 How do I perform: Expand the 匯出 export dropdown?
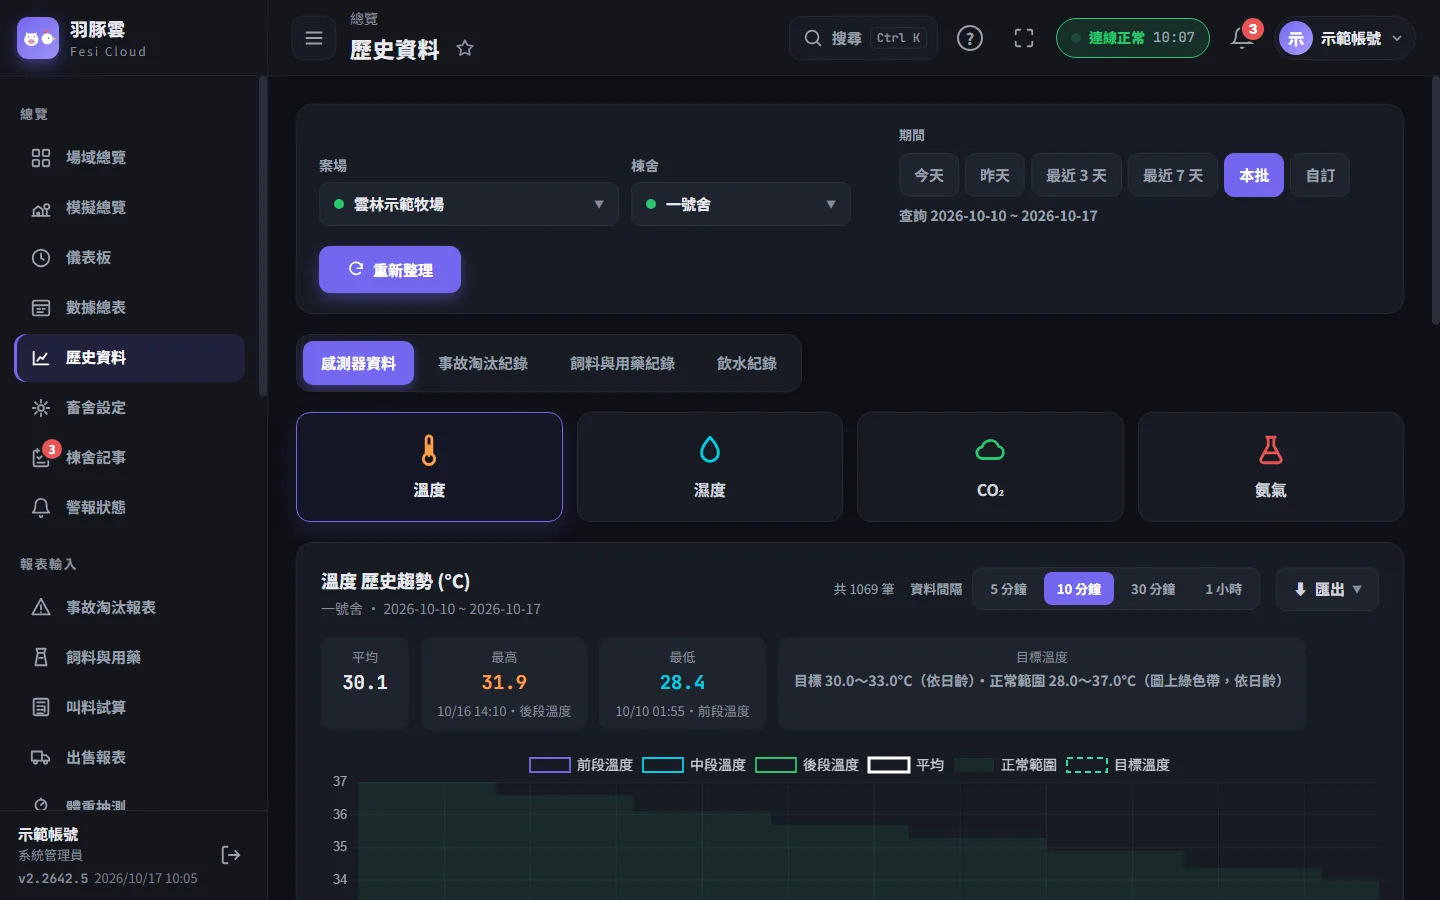(x=1327, y=590)
